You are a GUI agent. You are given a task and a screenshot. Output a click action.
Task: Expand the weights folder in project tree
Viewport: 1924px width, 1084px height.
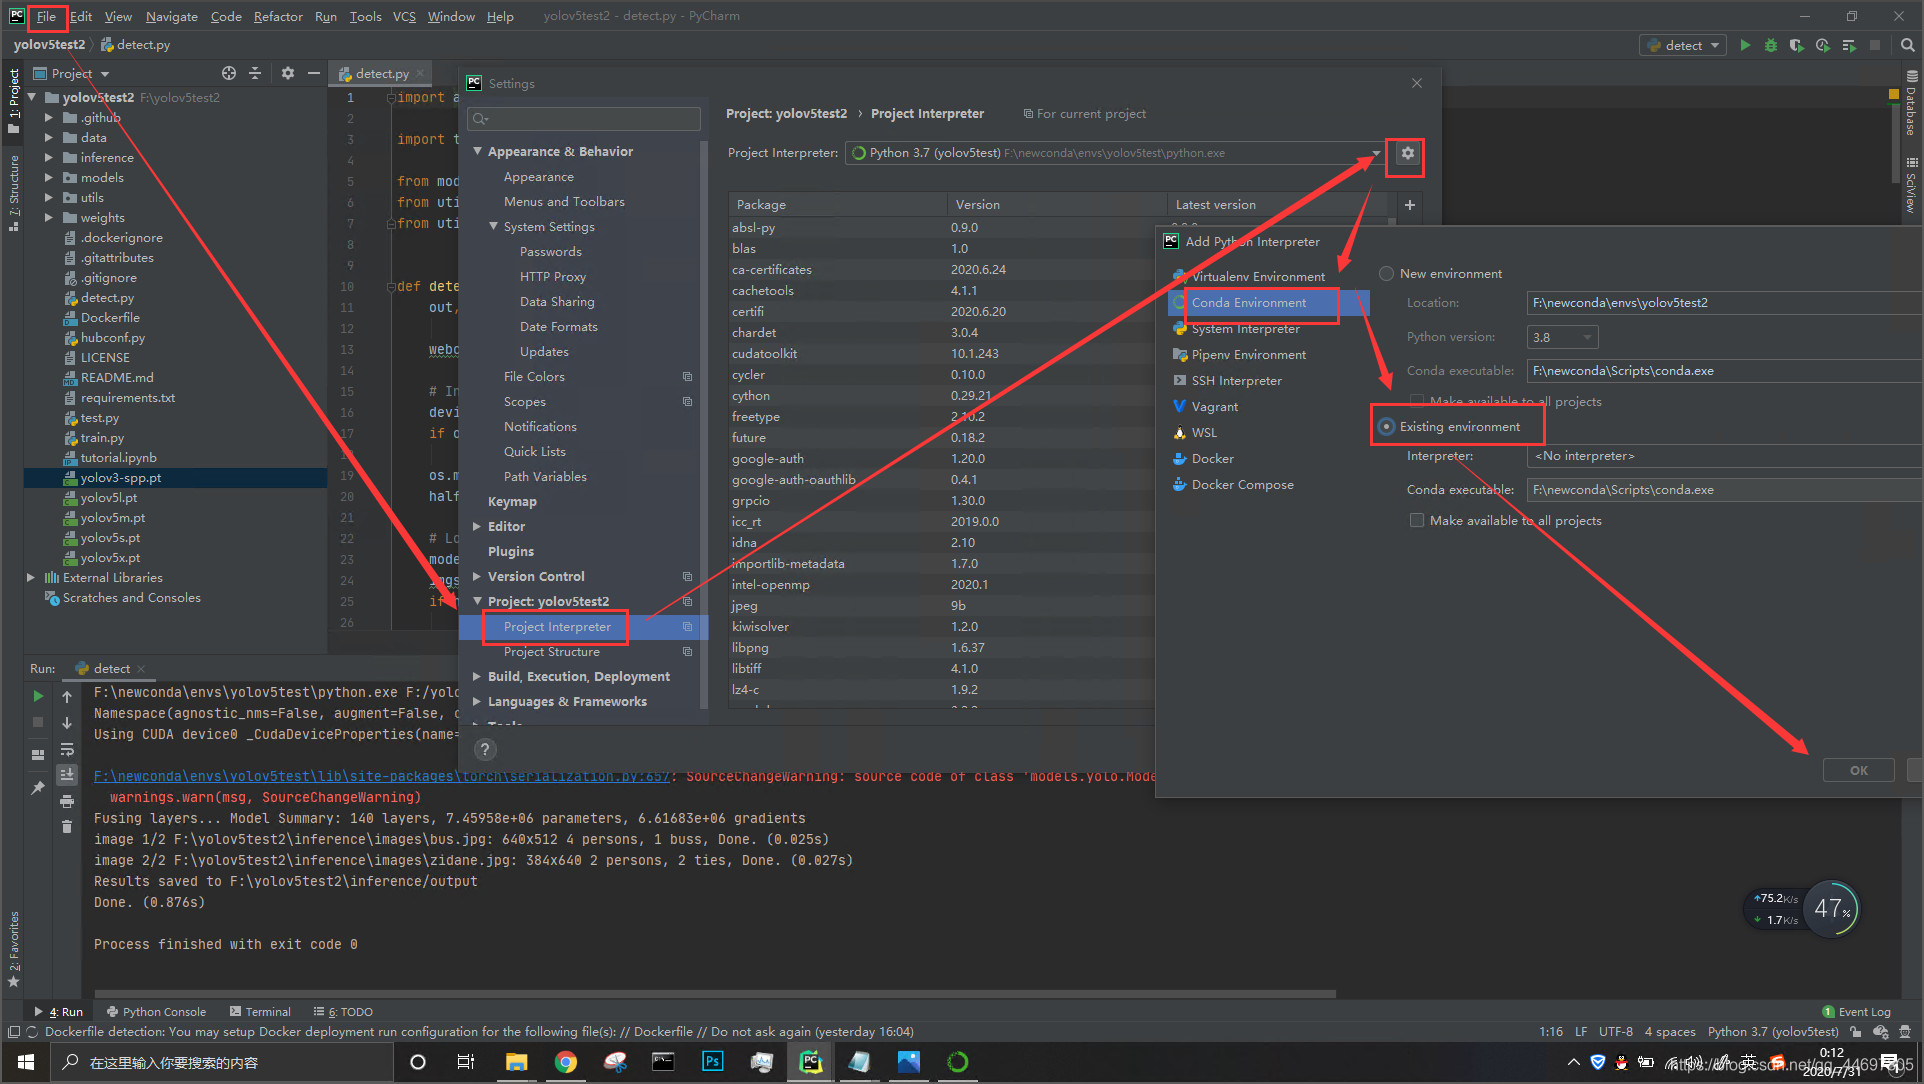tap(48, 218)
